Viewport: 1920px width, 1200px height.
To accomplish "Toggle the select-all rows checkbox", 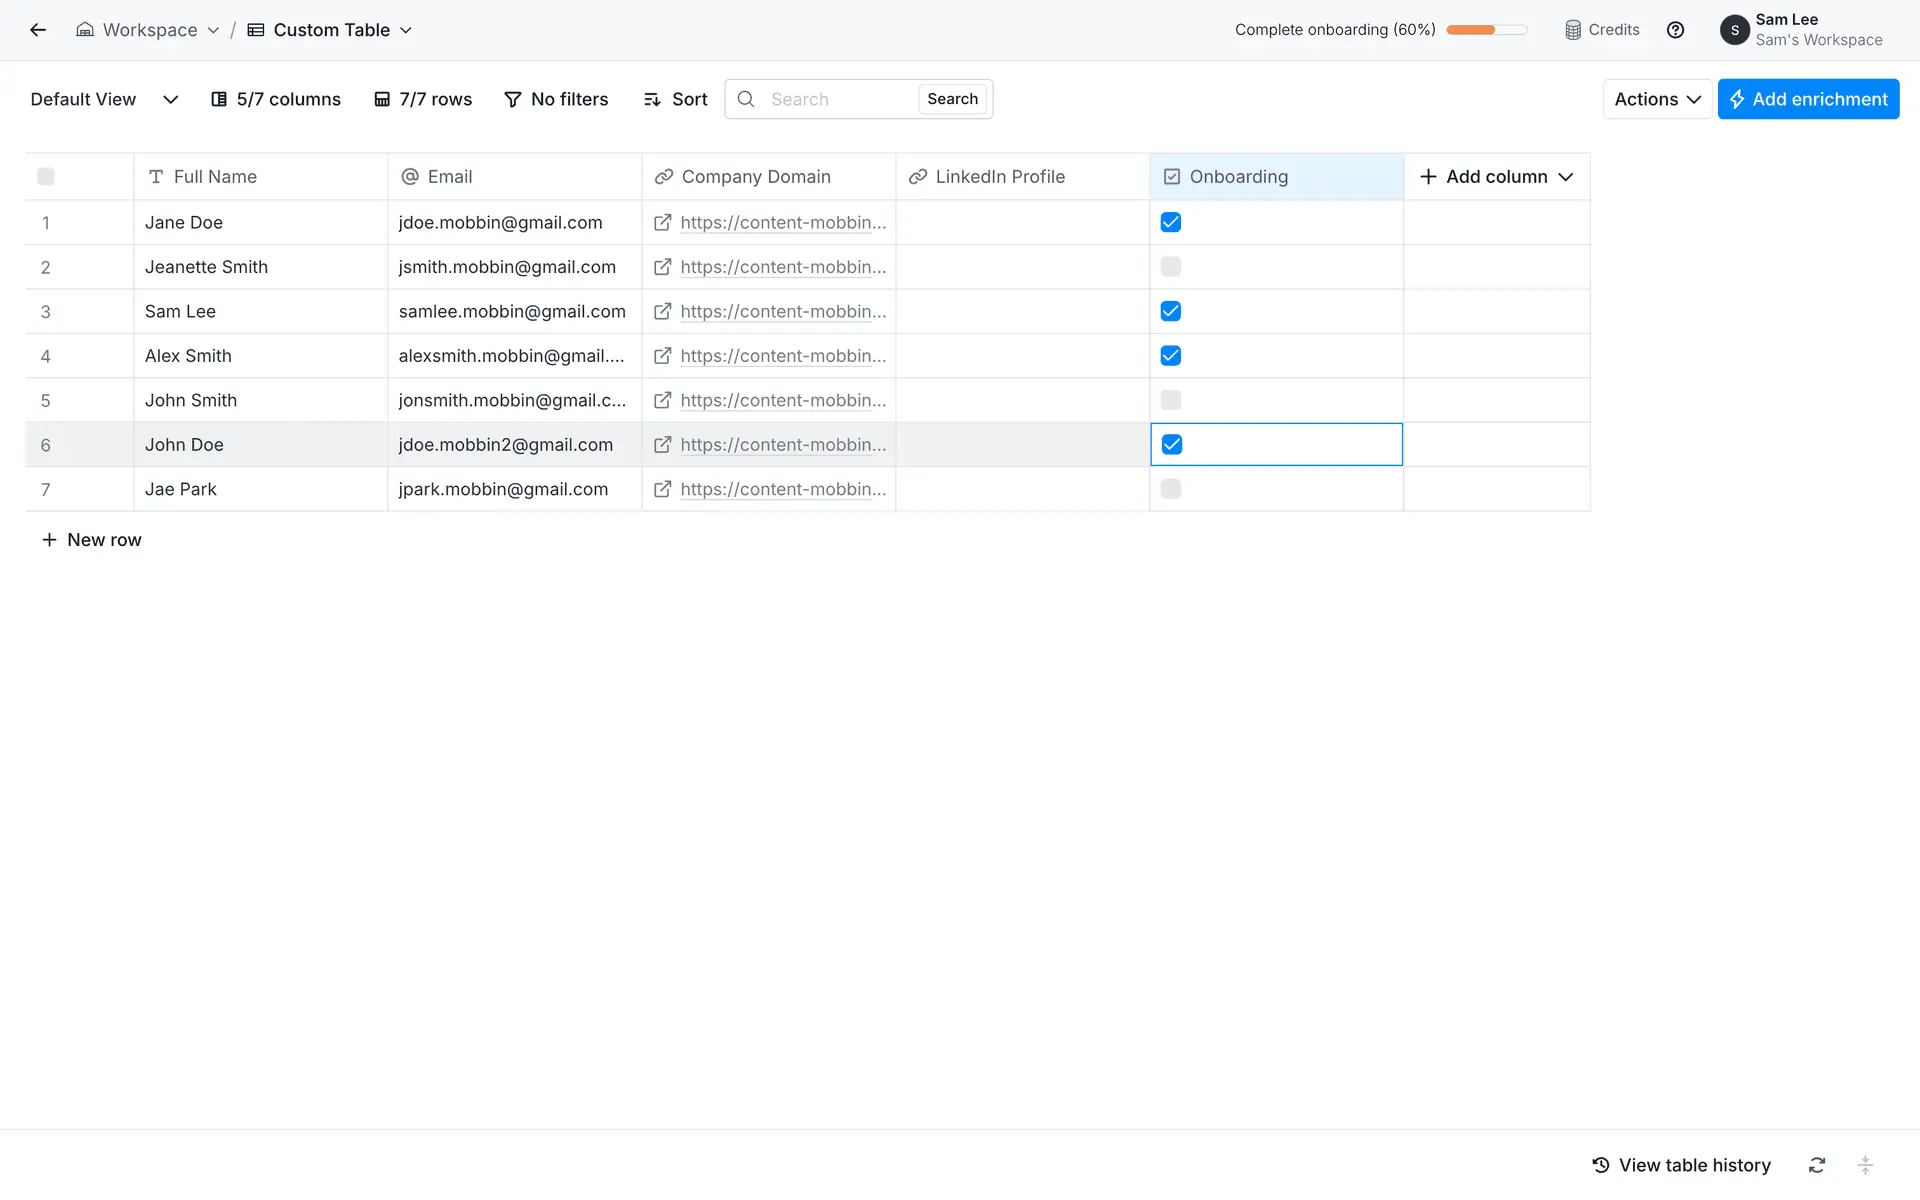I will pyautogui.click(x=46, y=177).
